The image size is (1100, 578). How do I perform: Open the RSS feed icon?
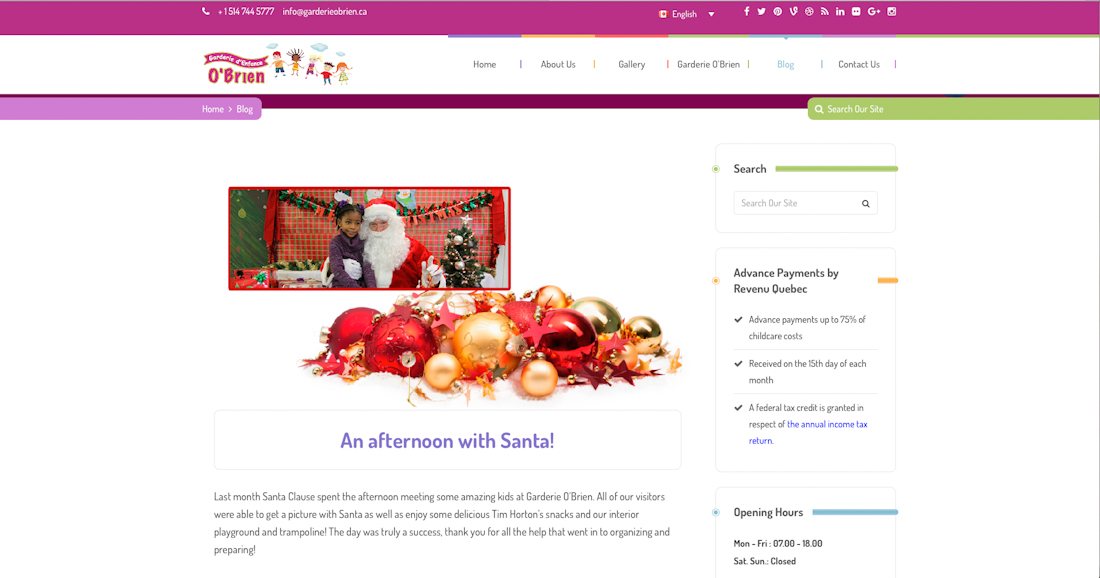coord(825,11)
